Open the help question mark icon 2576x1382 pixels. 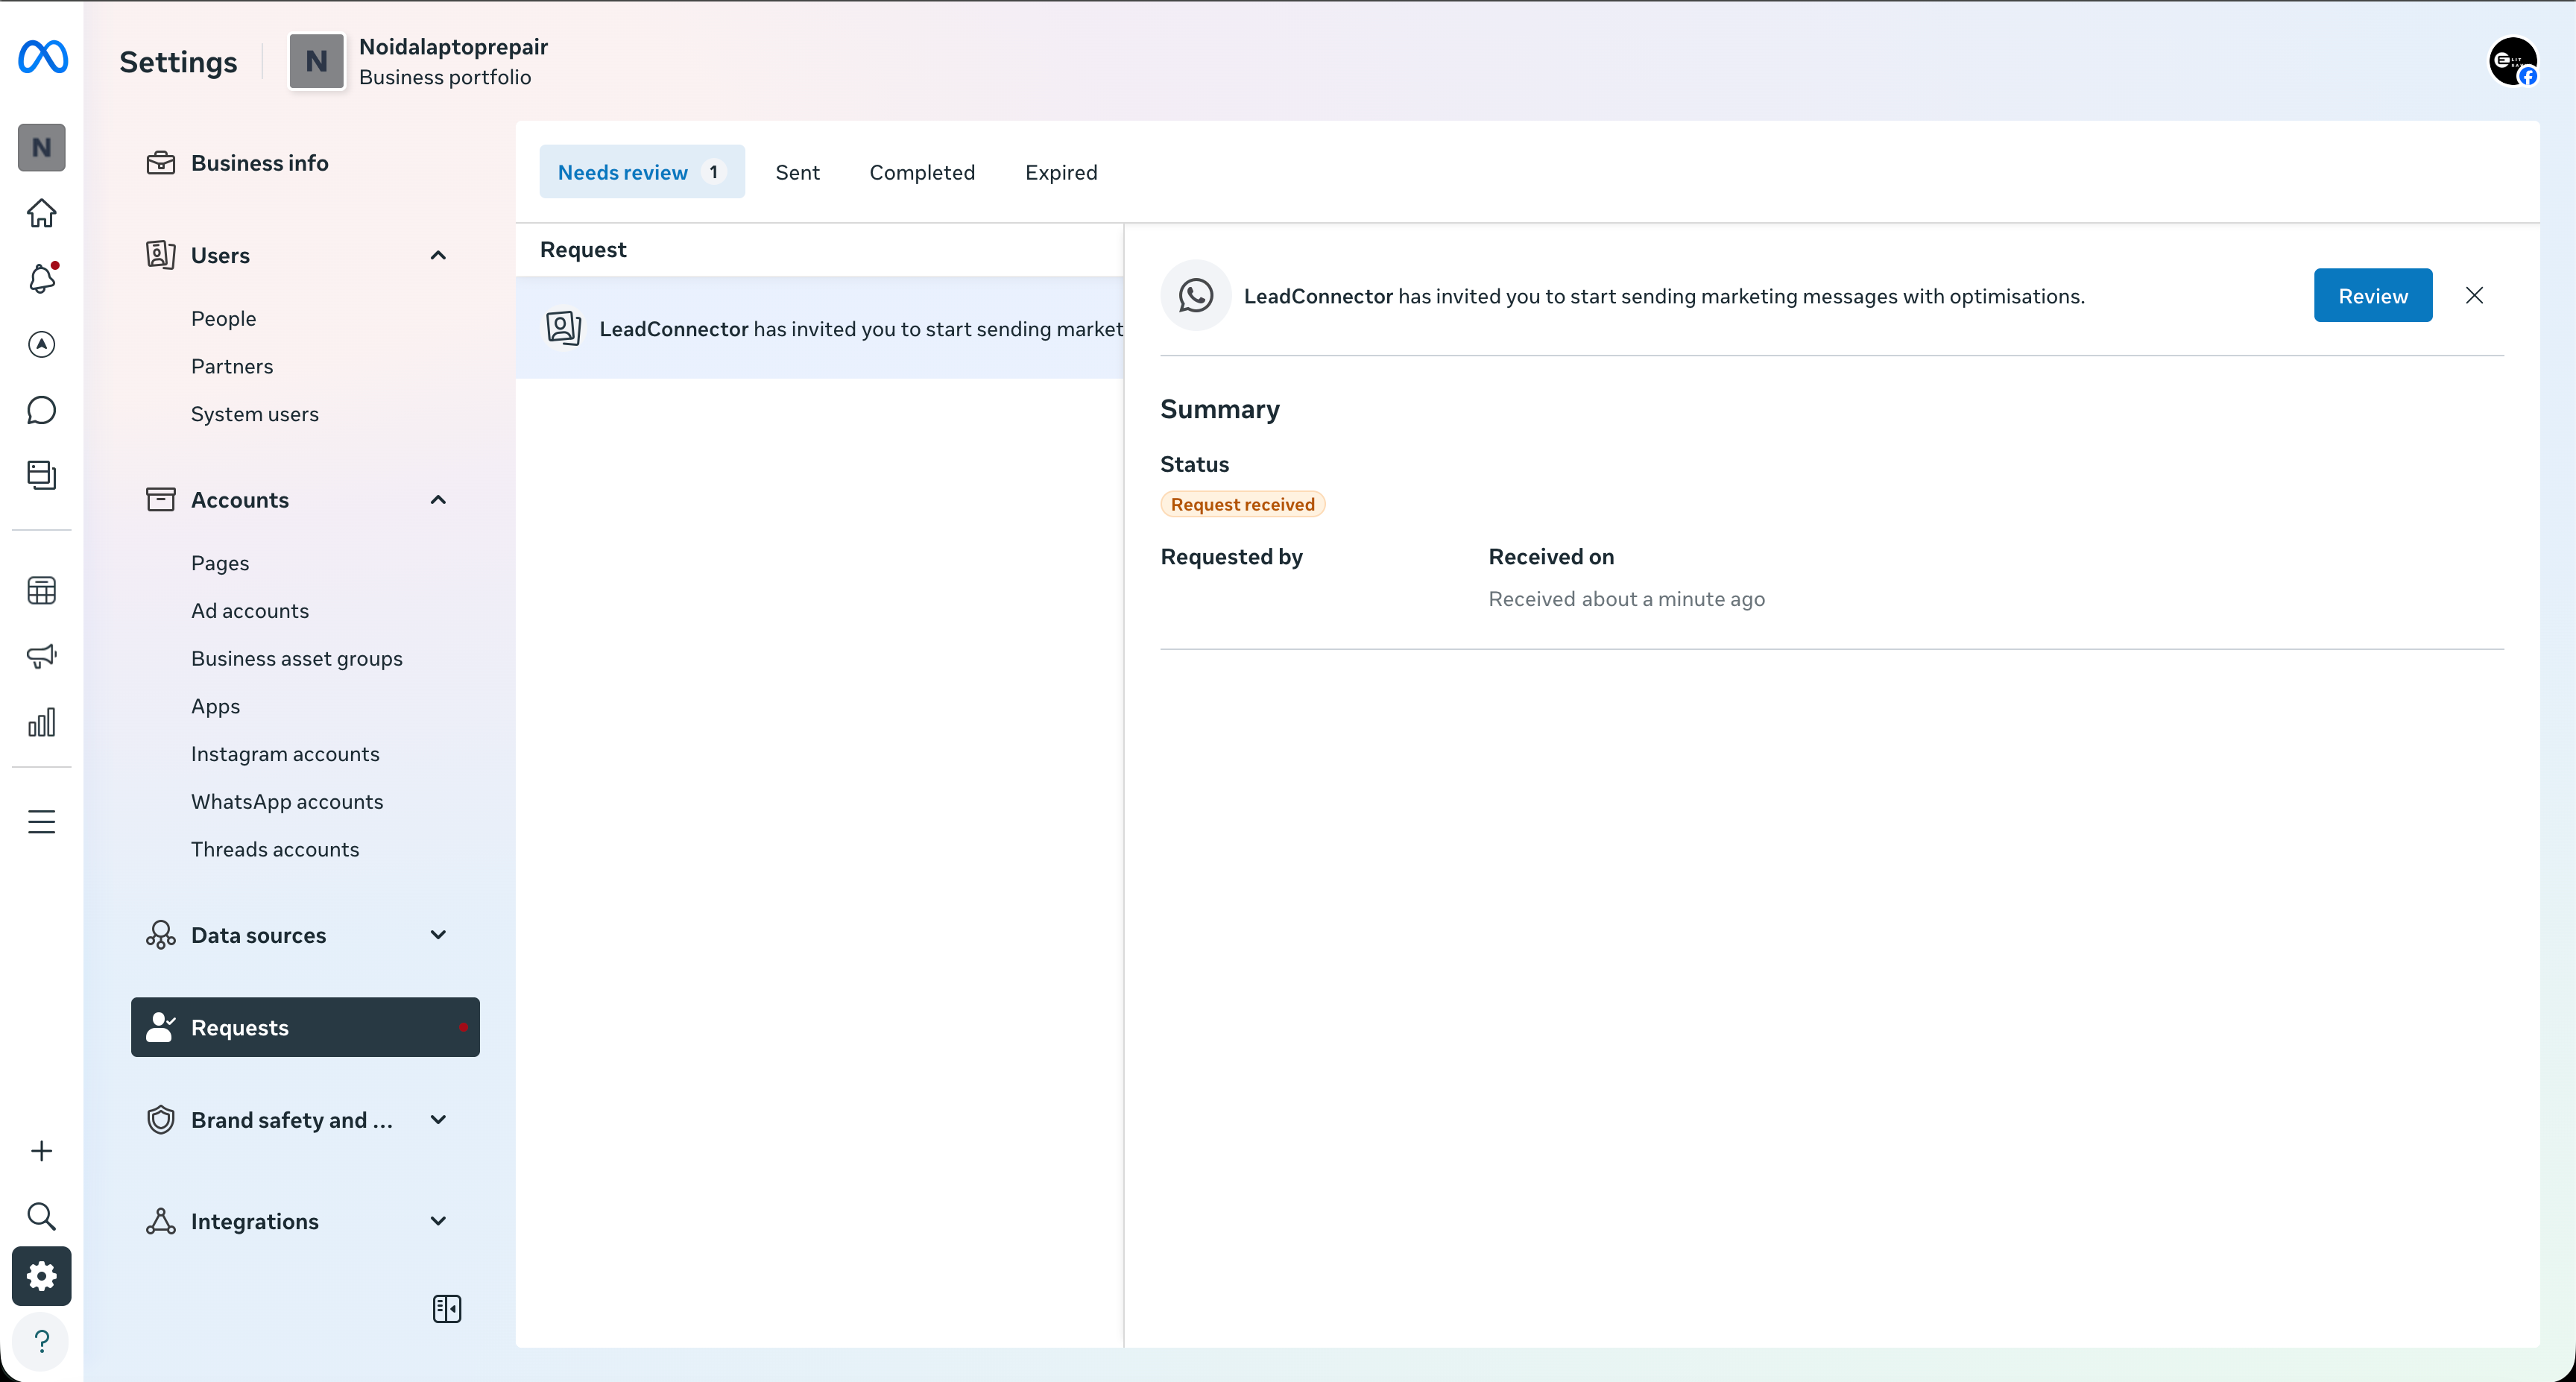tap(42, 1341)
